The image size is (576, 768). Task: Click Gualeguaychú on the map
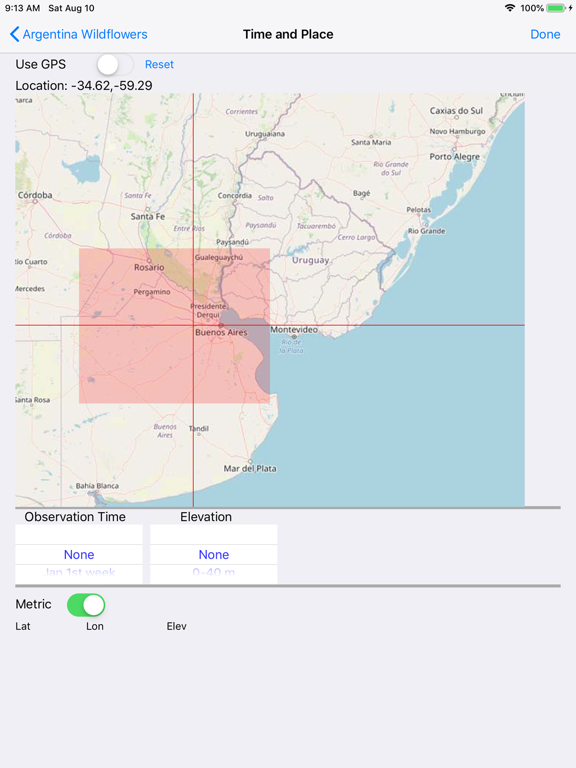pyautogui.click(x=218, y=257)
